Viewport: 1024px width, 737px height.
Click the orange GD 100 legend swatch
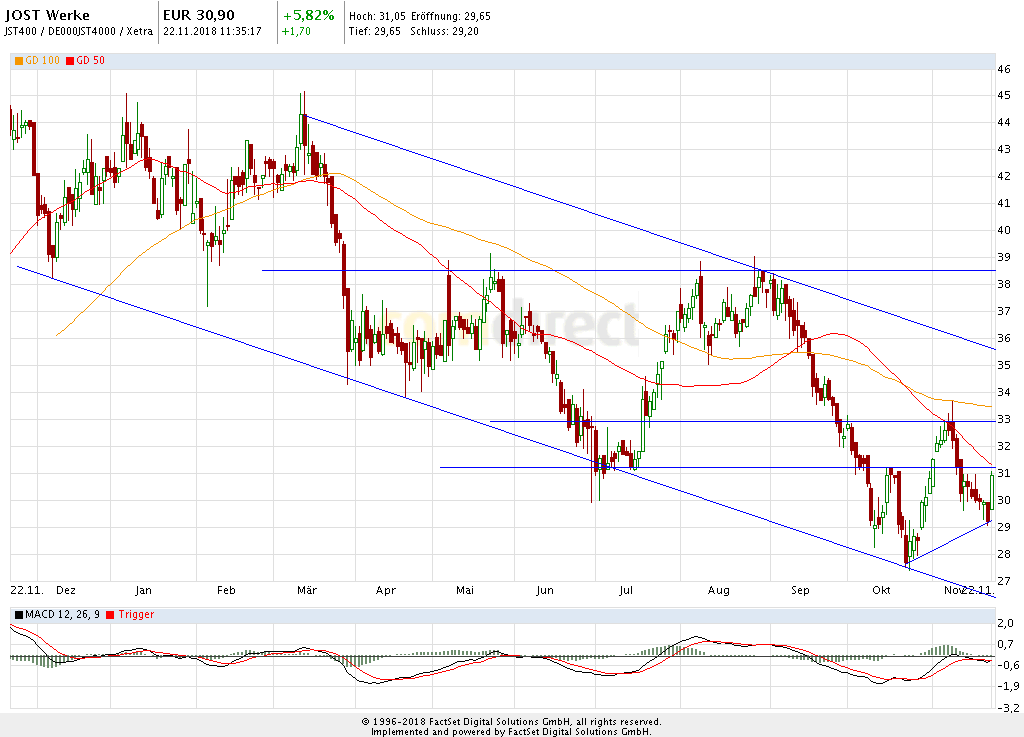(x=19, y=61)
